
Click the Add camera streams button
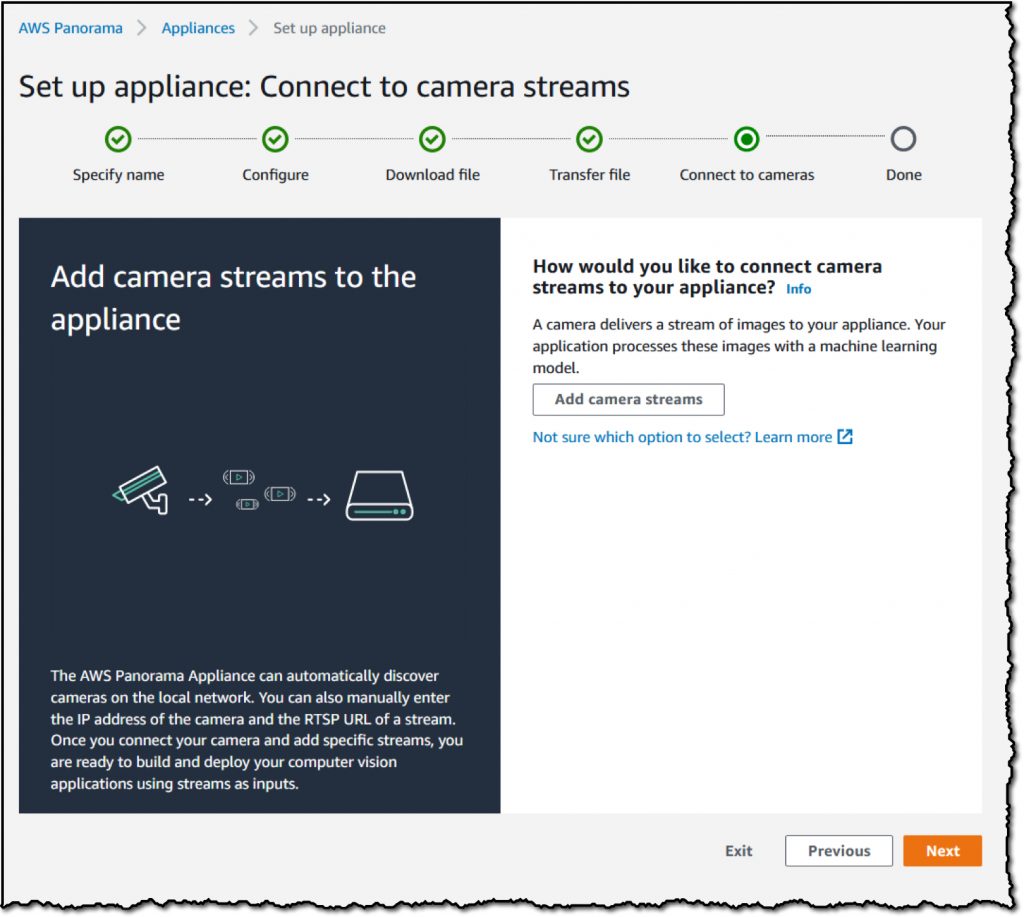coord(628,399)
